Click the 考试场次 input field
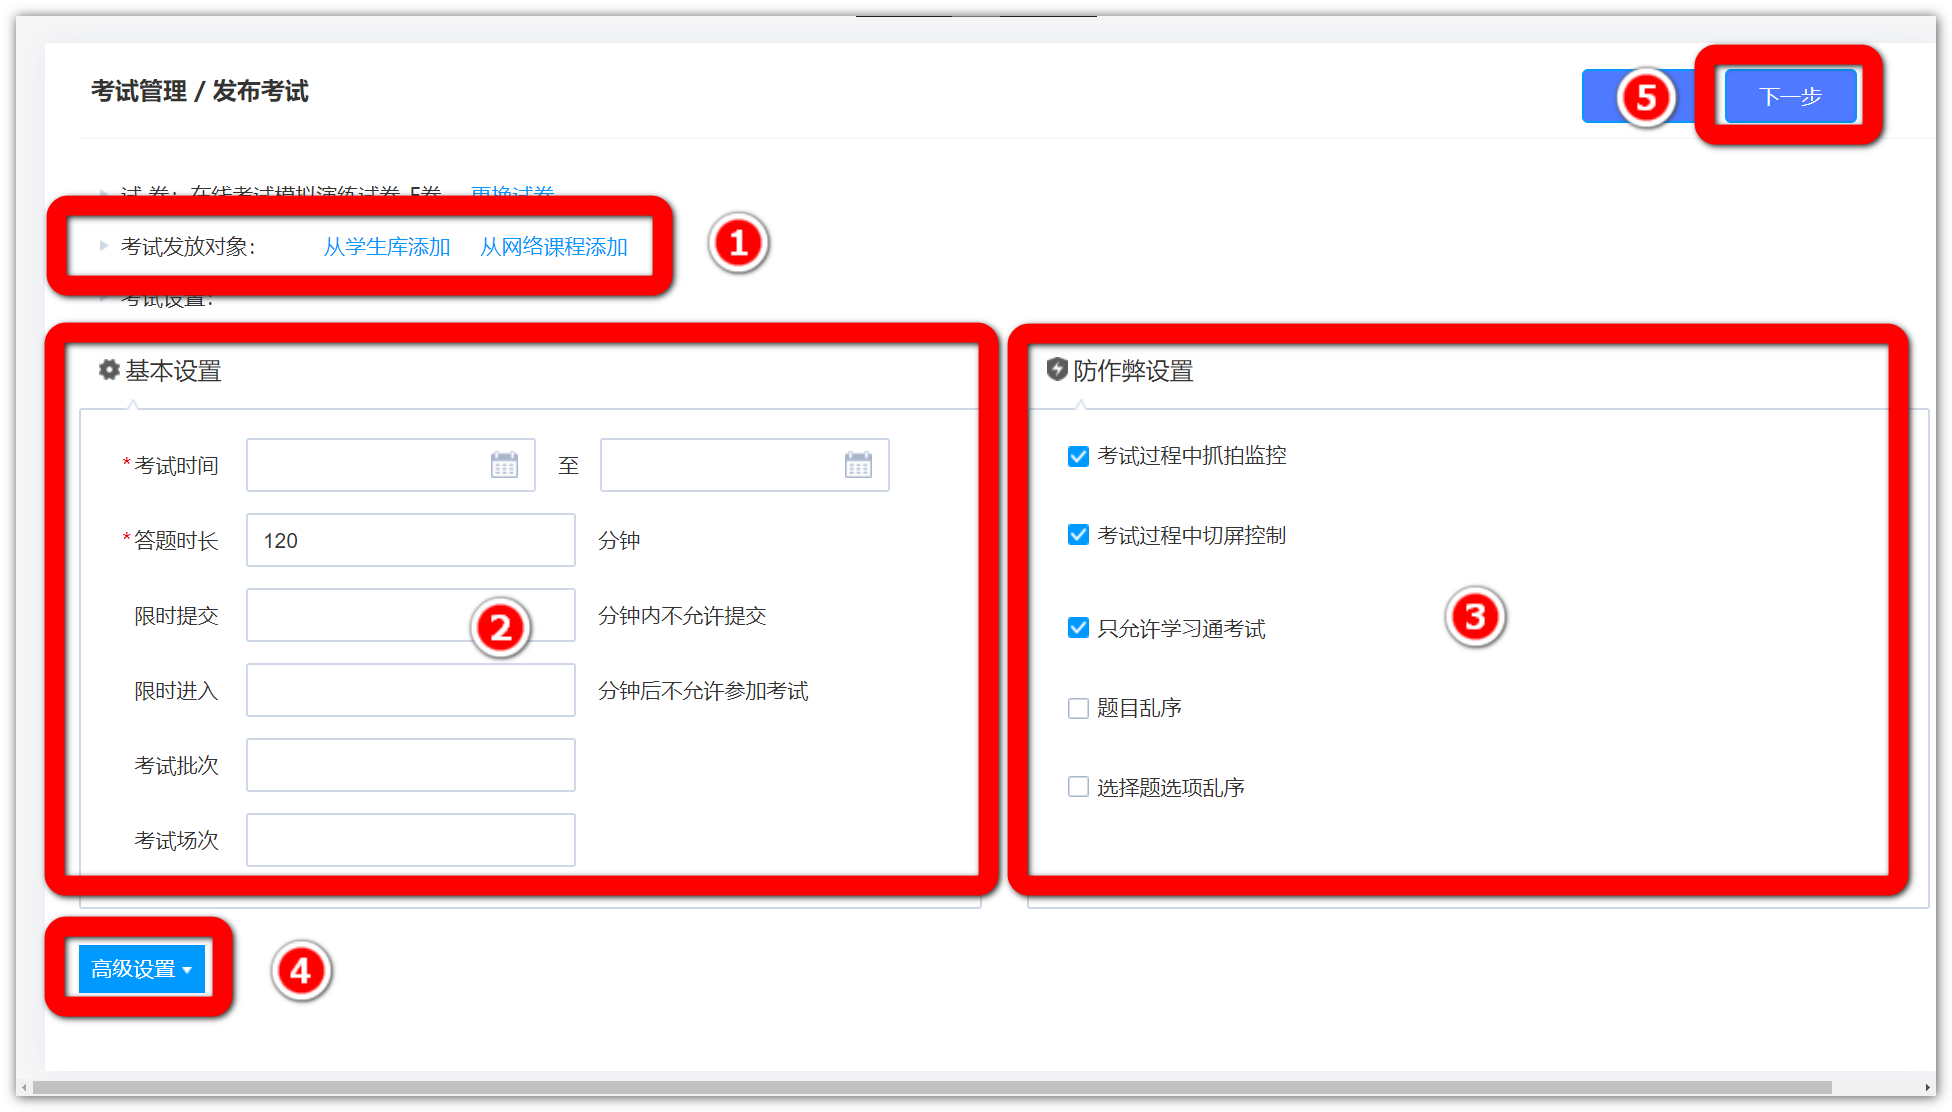Screen dimensions: 1952x1112 pyautogui.click(x=410, y=841)
